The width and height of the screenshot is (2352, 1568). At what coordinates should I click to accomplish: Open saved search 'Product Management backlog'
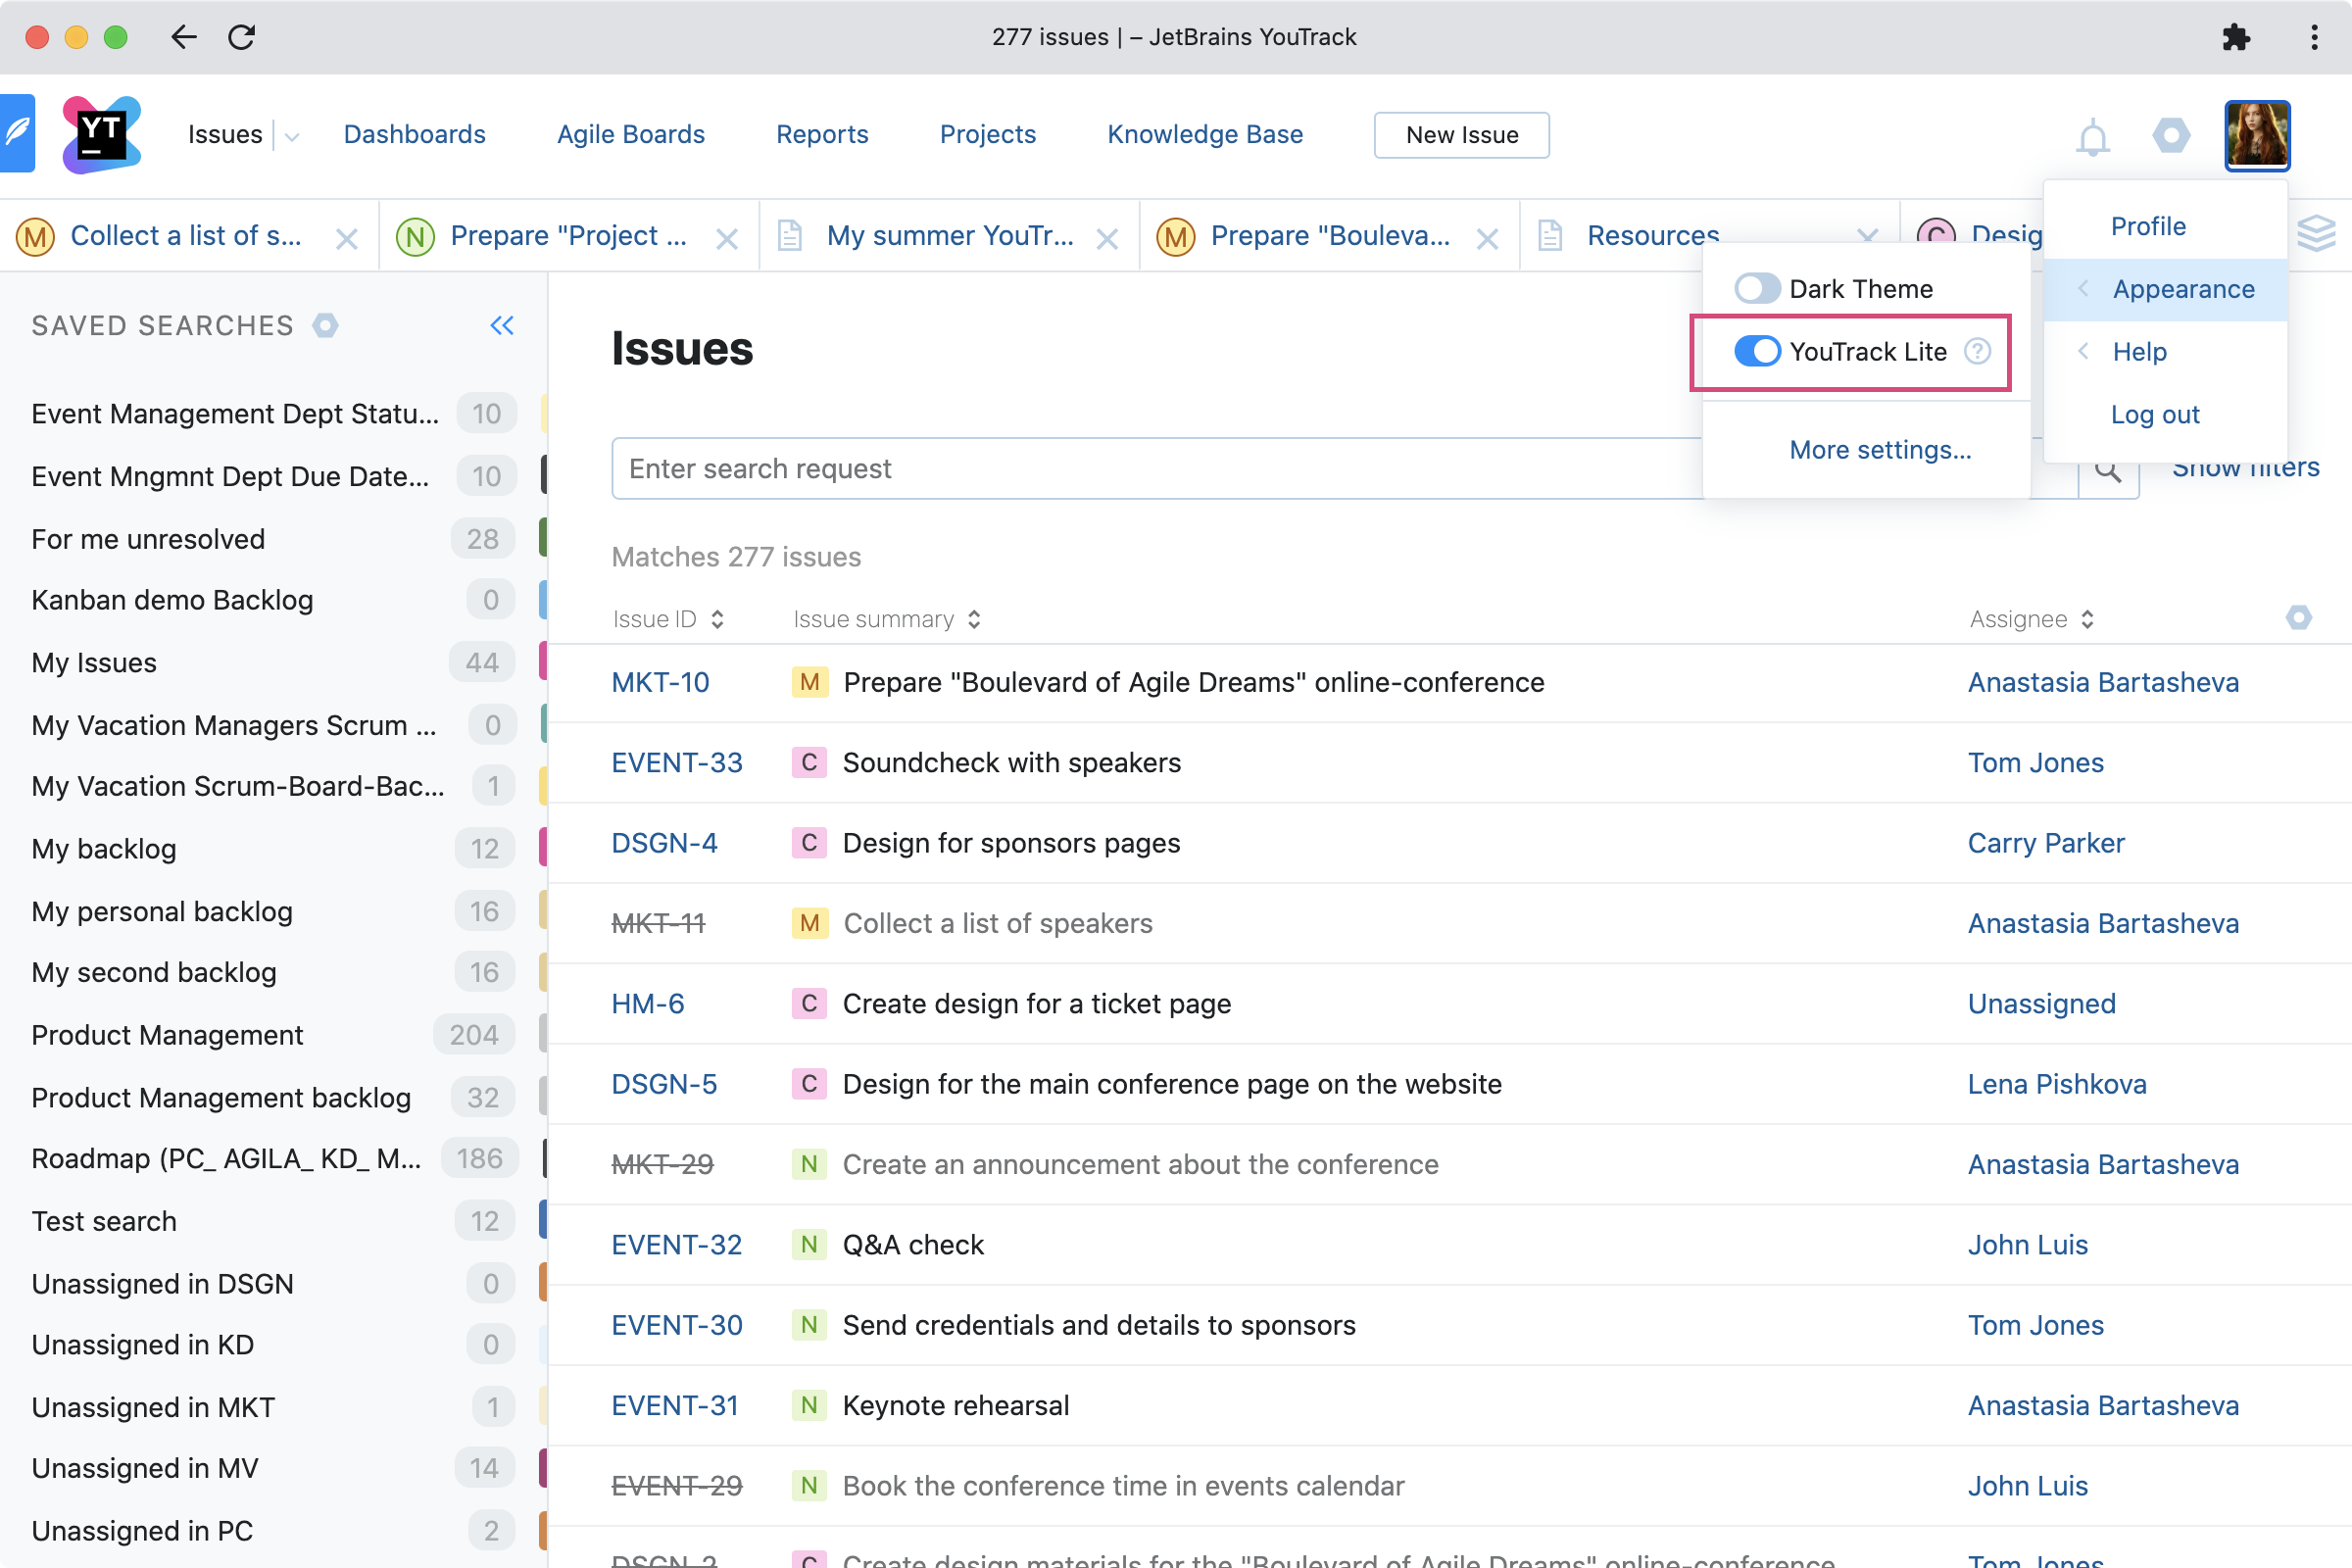click(221, 1097)
